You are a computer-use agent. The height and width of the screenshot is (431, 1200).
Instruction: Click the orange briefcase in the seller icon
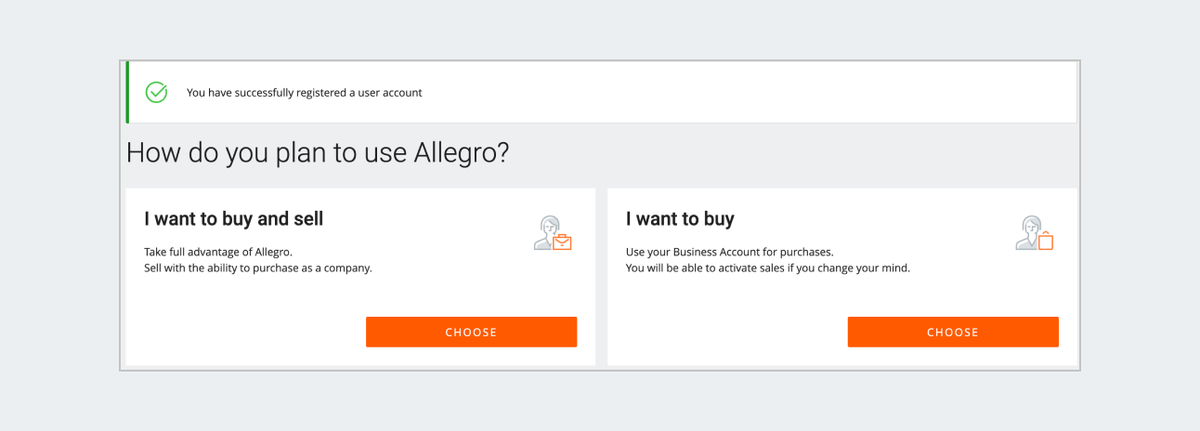pos(562,241)
